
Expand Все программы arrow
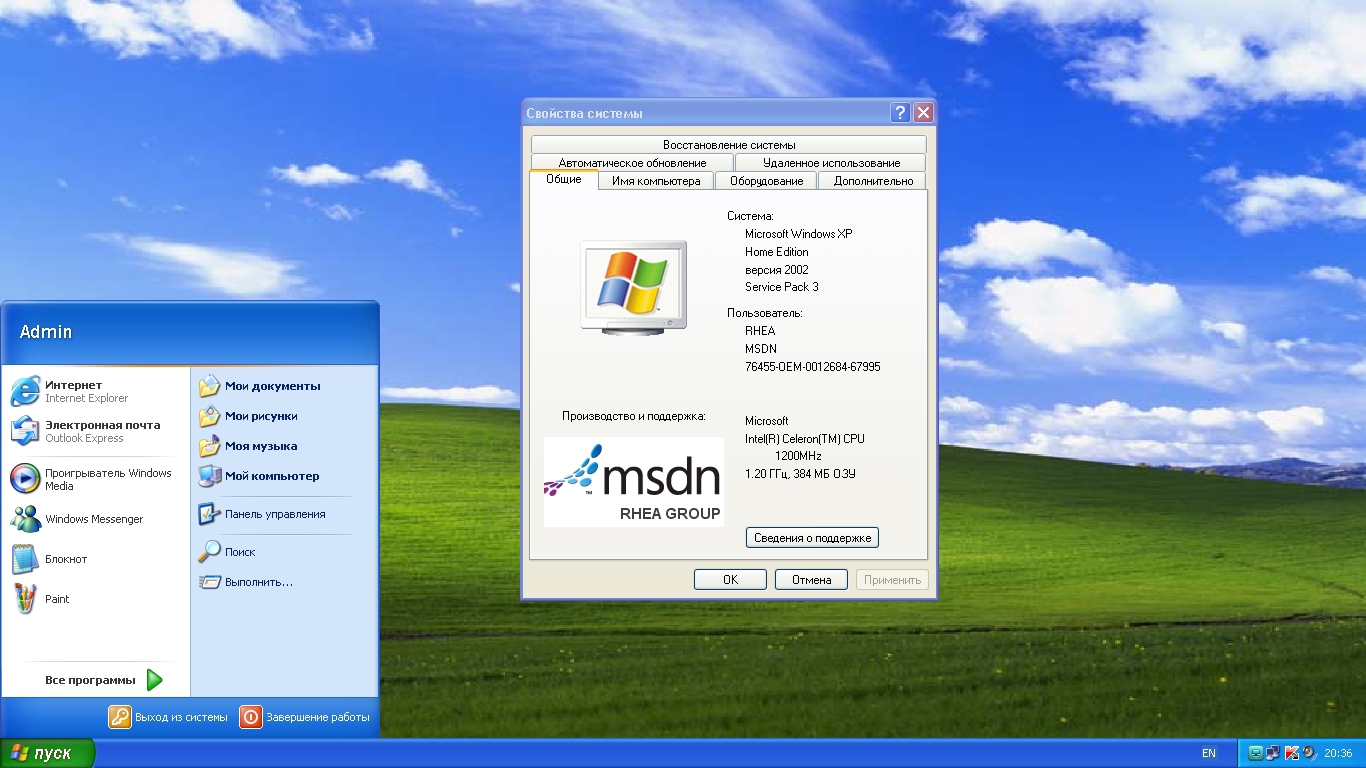click(154, 680)
